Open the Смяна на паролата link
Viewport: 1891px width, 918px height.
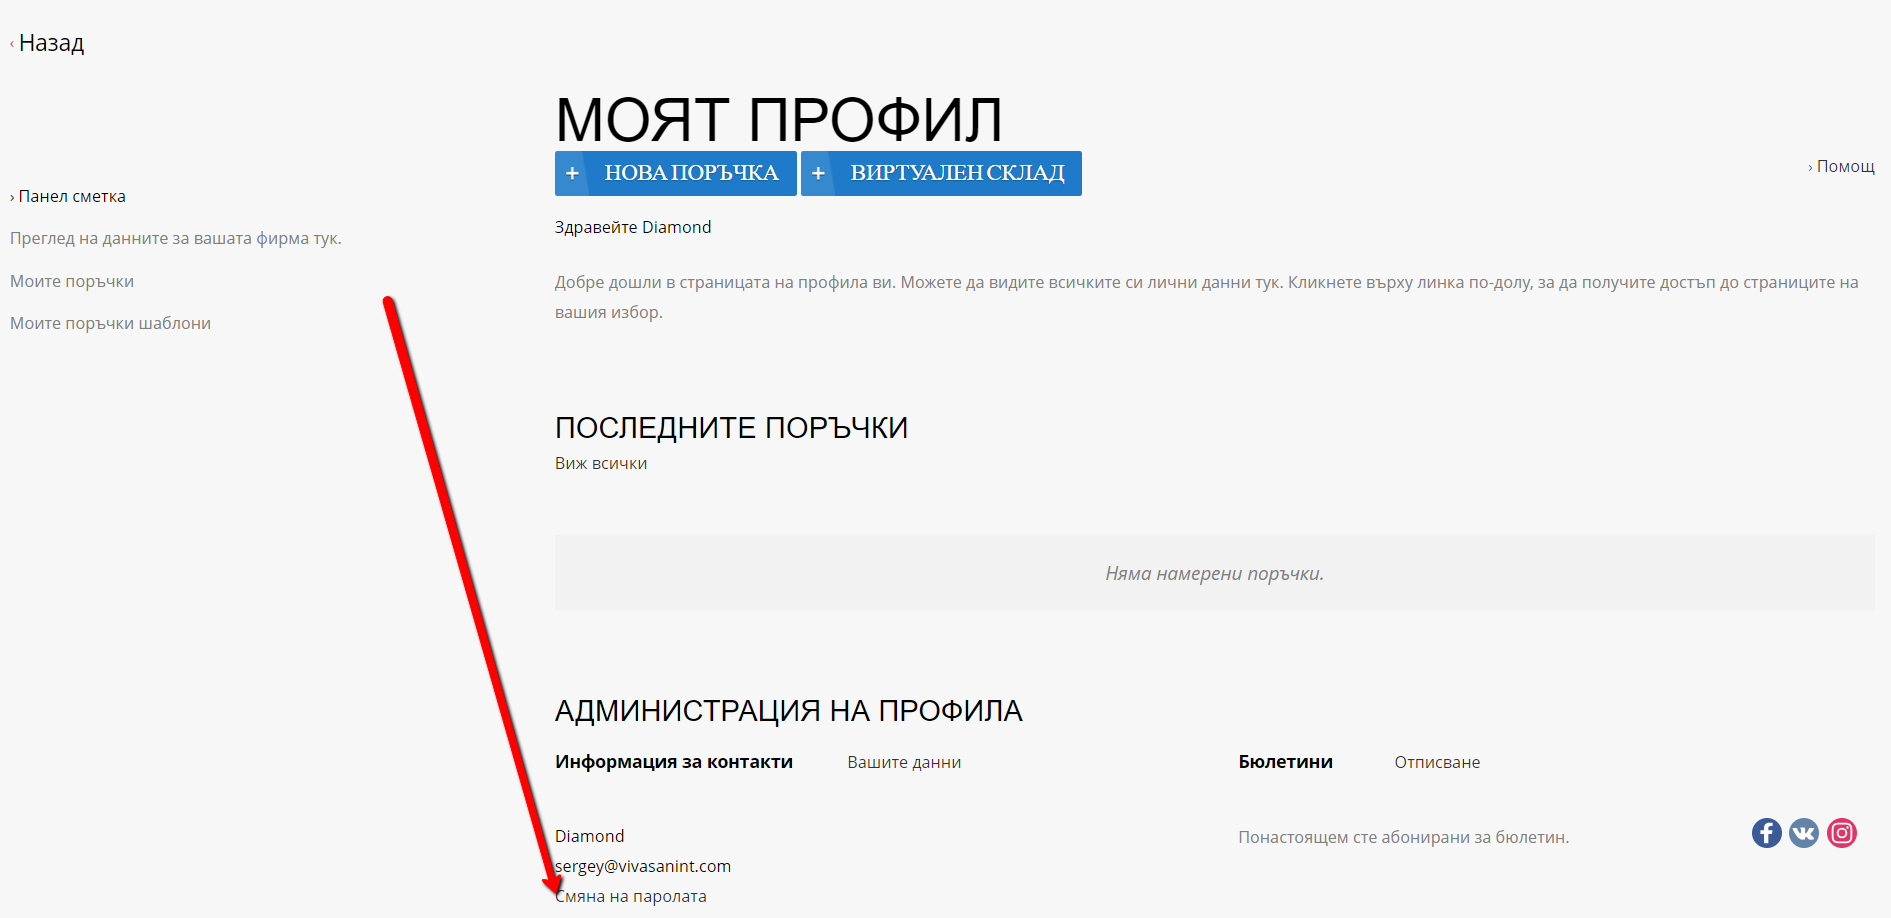pos(631,896)
